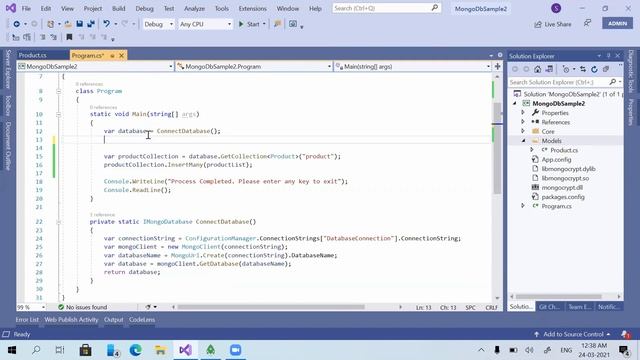Toggle the bookmark icon in toolbar
Screen dimensions: 640x360
pyautogui.click(x=69, y=37)
